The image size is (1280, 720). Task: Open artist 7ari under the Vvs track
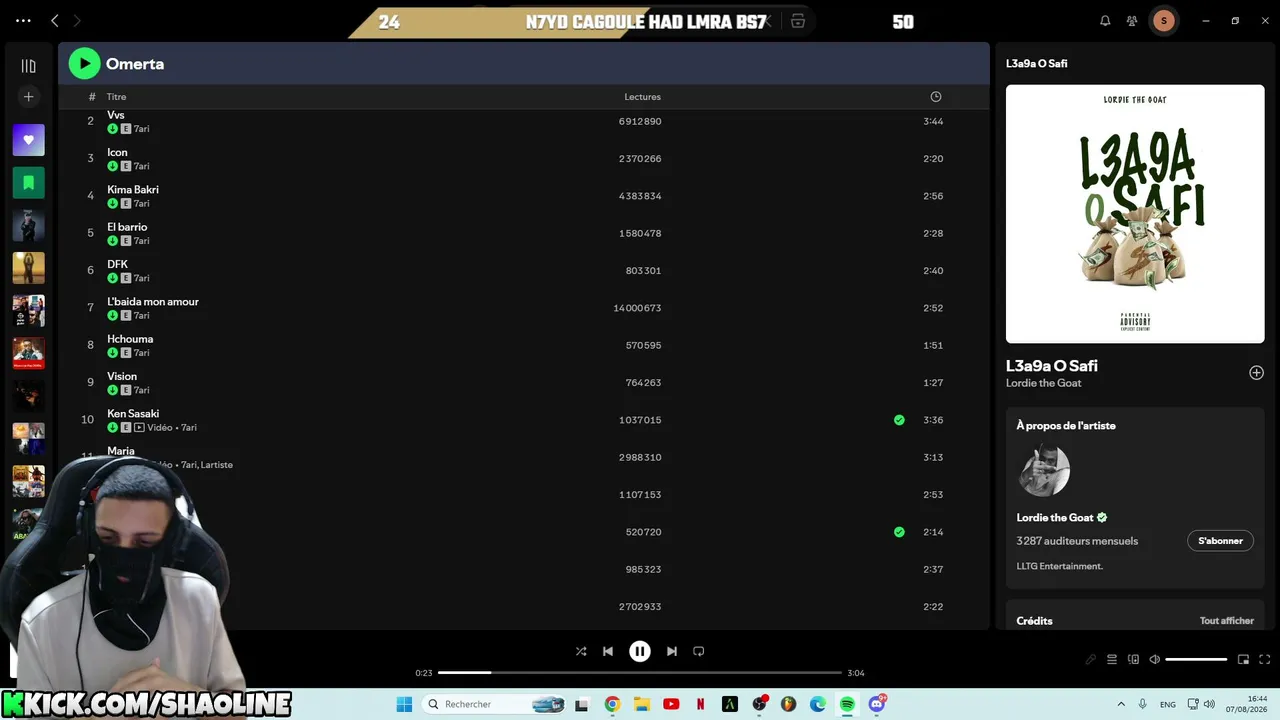click(142, 129)
